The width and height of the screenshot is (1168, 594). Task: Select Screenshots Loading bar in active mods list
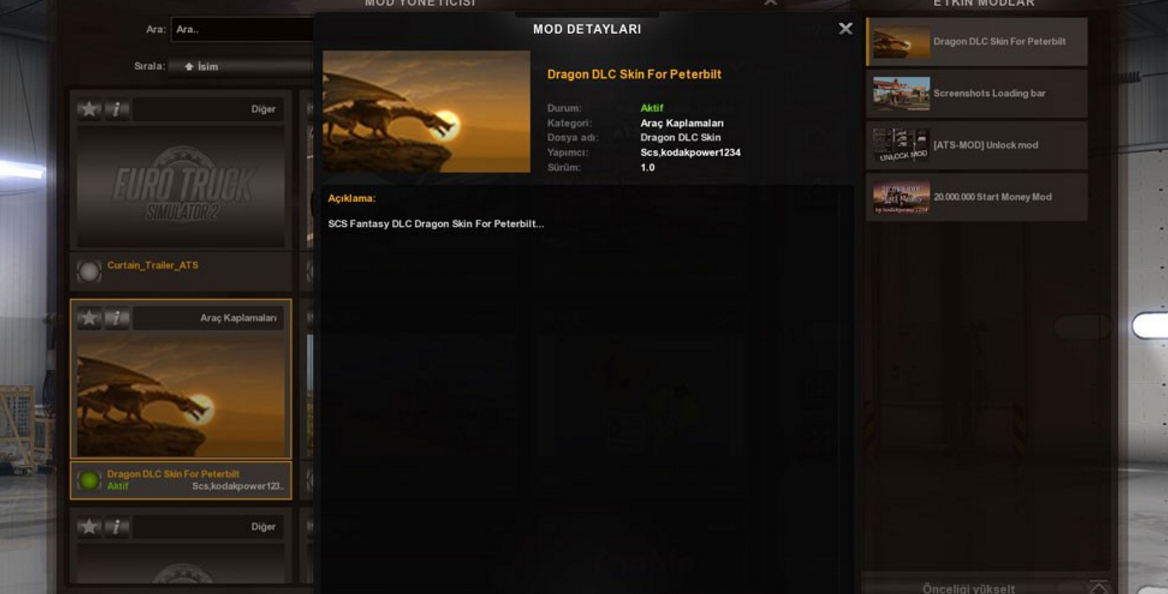pyautogui.click(x=977, y=93)
